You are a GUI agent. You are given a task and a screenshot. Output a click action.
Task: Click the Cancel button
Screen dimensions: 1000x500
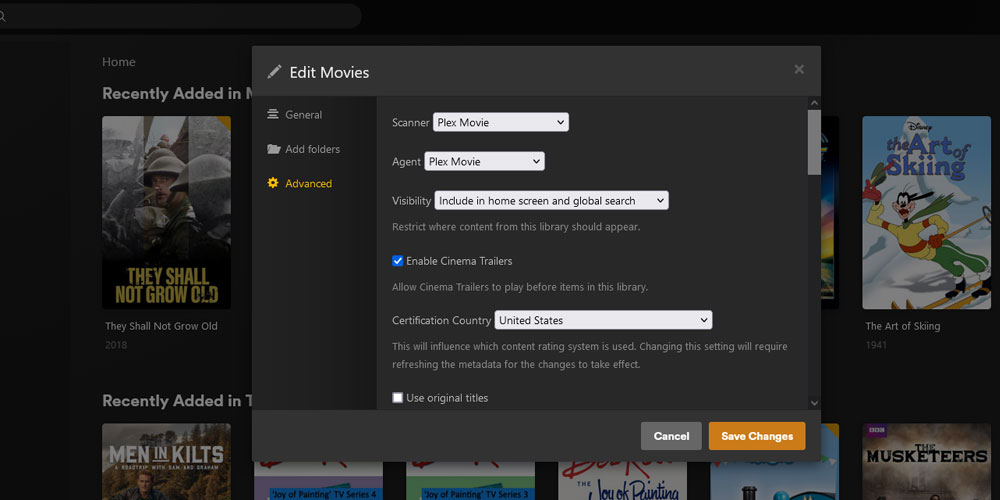[x=671, y=436]
